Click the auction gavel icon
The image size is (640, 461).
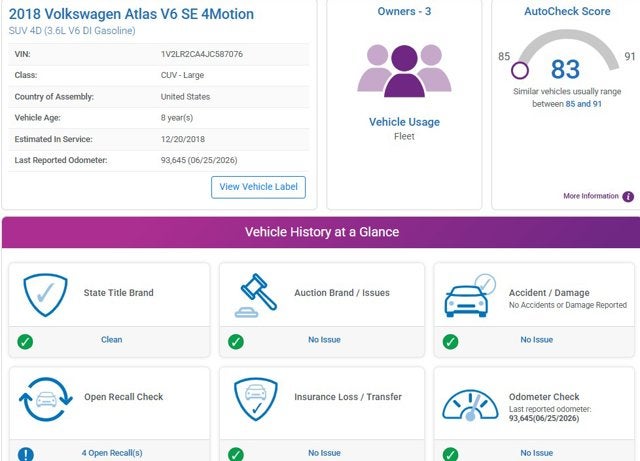(256, 295)
